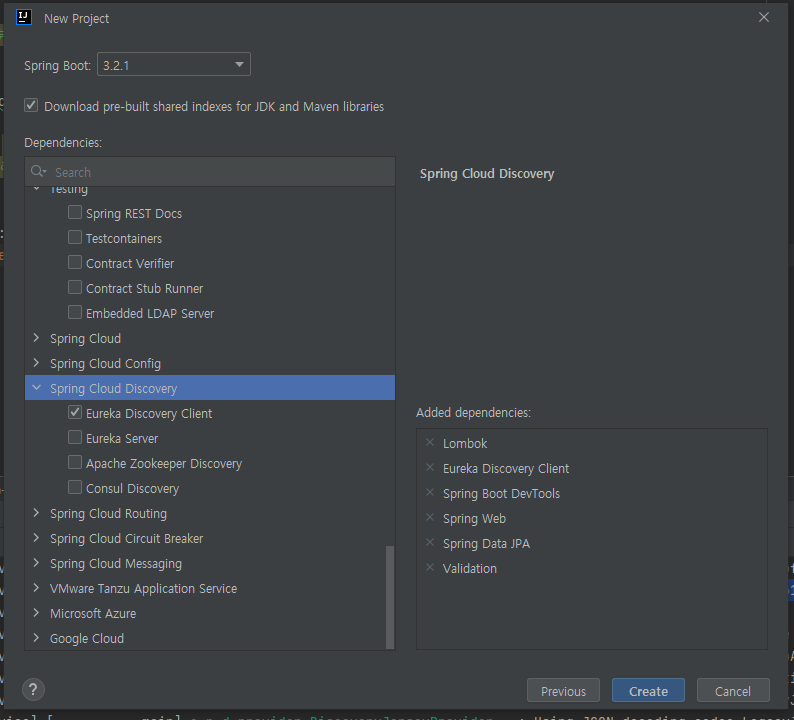Expand the Spring Cloud Messaging group

(x=36, y=563)
